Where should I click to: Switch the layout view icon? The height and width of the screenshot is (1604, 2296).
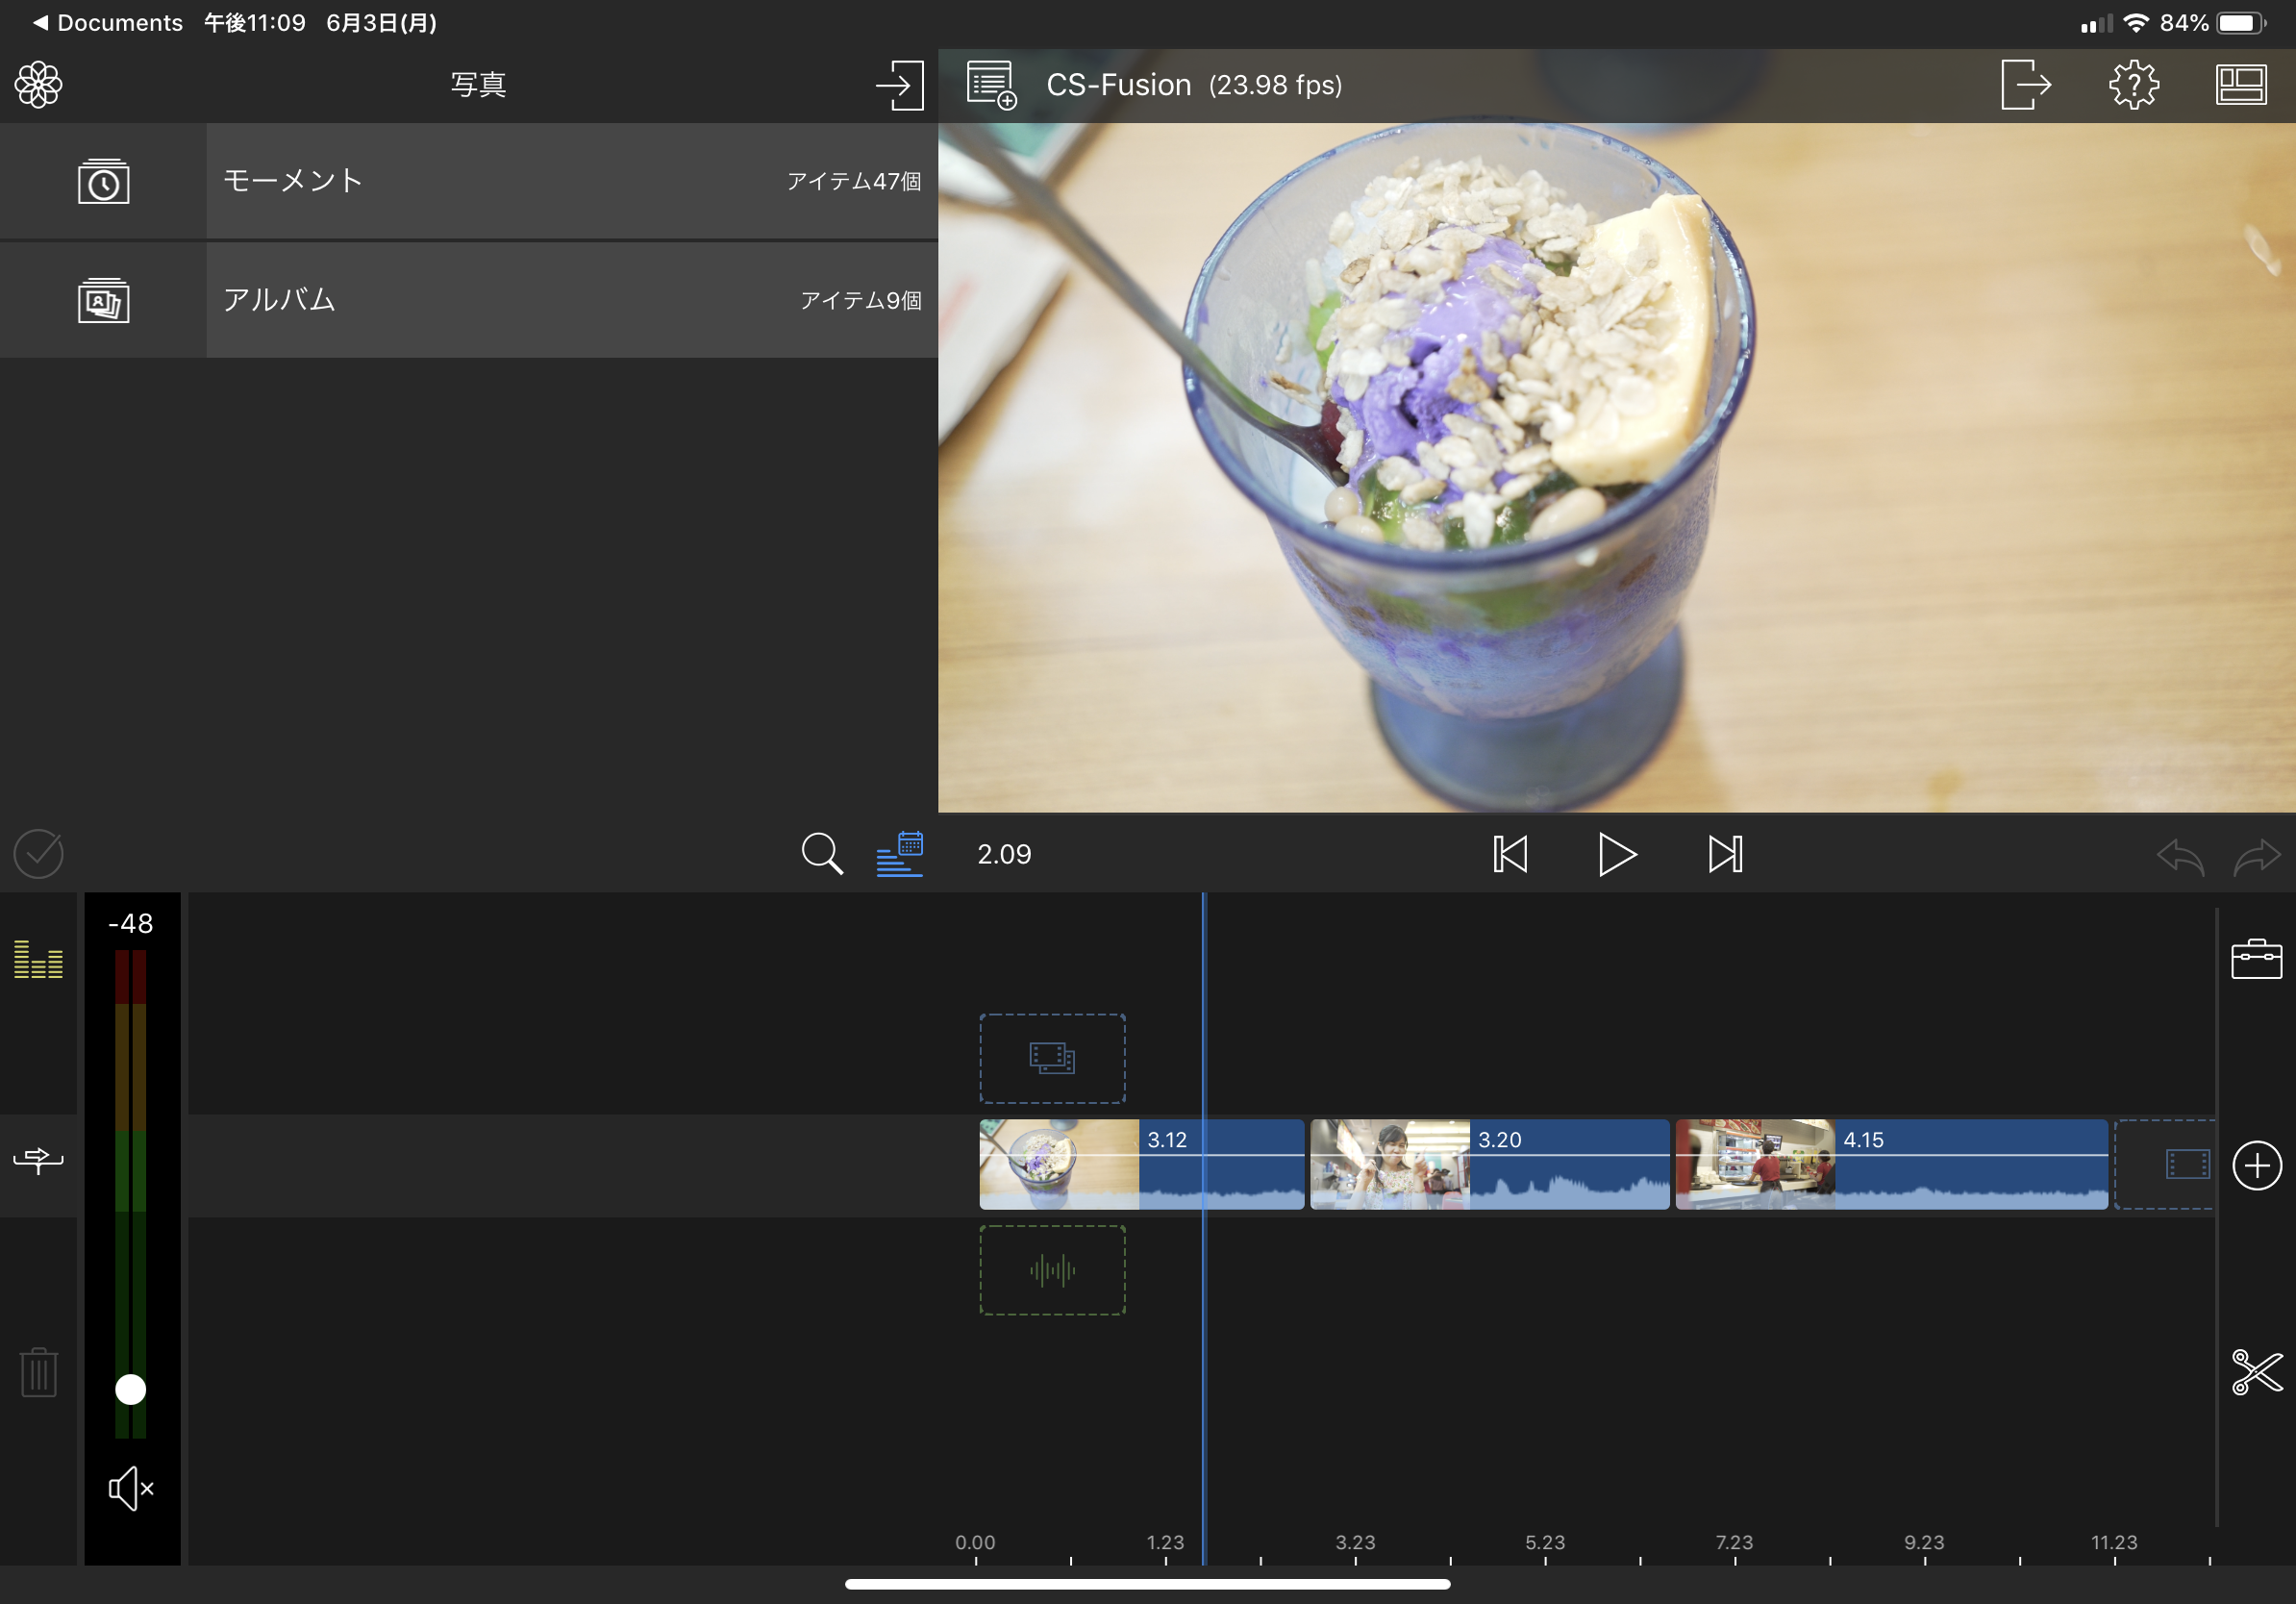point(2240,85)
